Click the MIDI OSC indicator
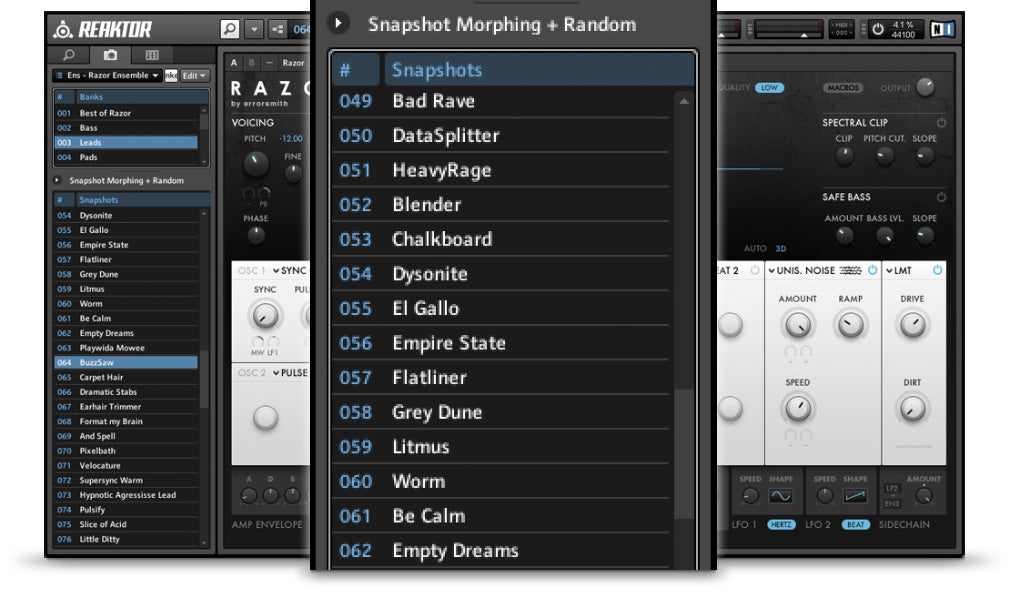This screenshot has height=598, width=1010. [x=842, y=29]
